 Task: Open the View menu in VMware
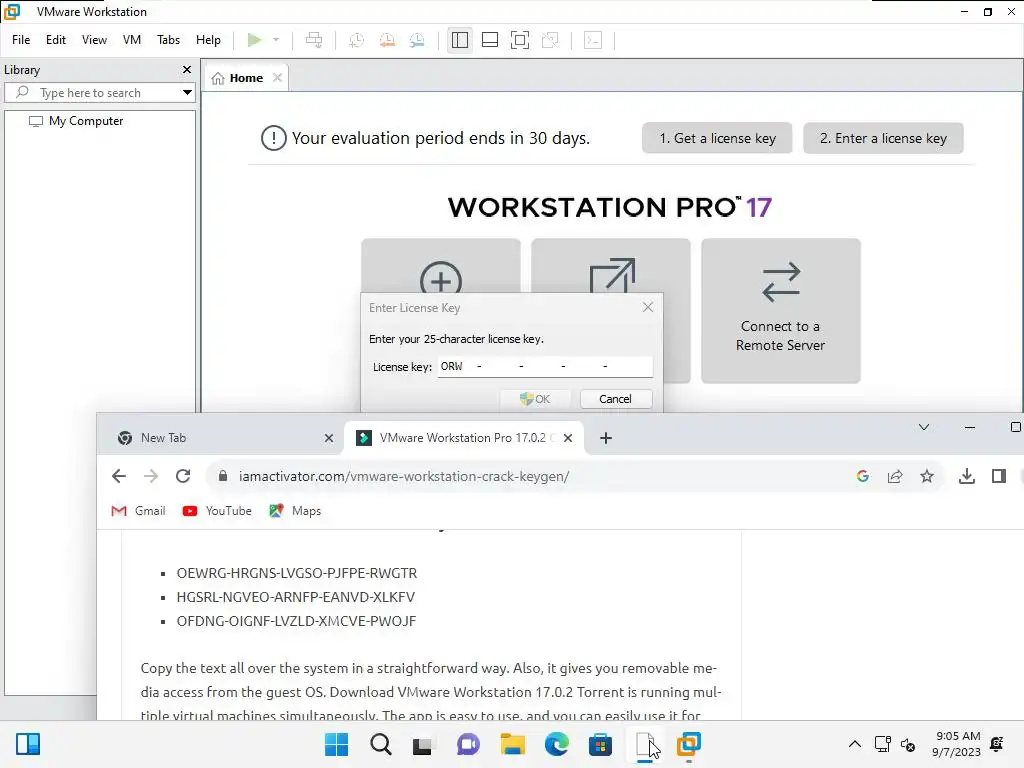94,40
